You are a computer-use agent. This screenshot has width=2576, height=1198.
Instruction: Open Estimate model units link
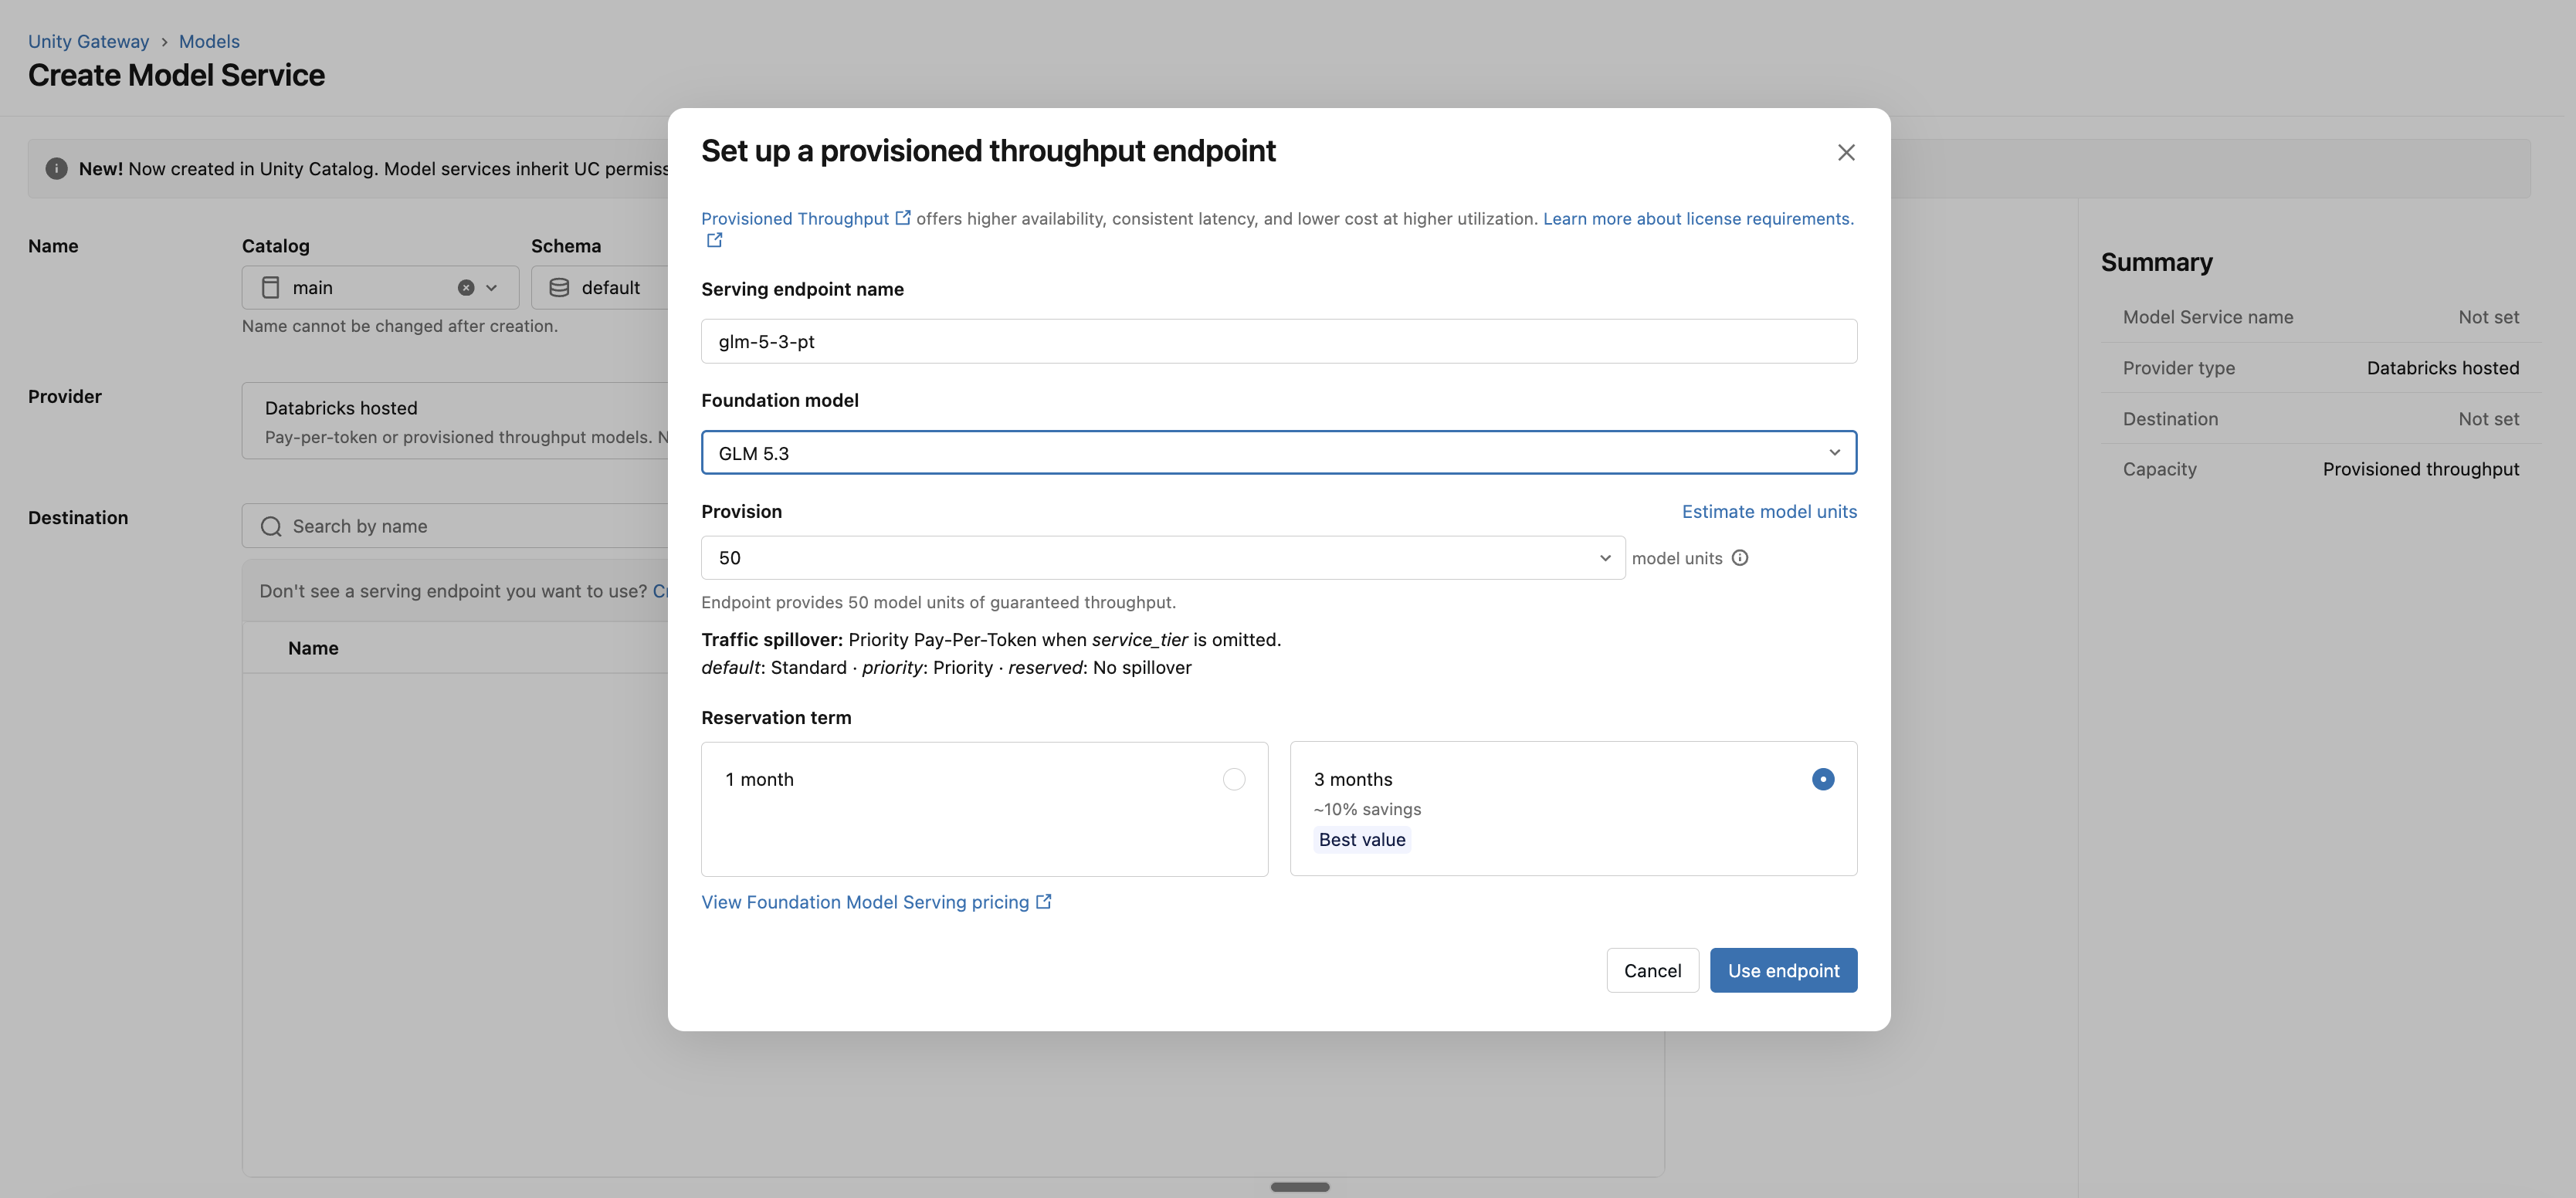click(1769, 511)
